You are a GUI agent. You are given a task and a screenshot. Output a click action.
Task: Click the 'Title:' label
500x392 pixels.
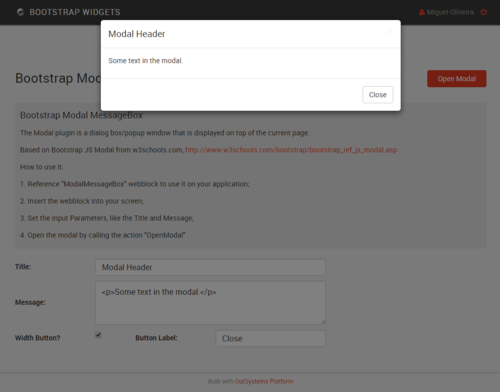click(23, 267)
